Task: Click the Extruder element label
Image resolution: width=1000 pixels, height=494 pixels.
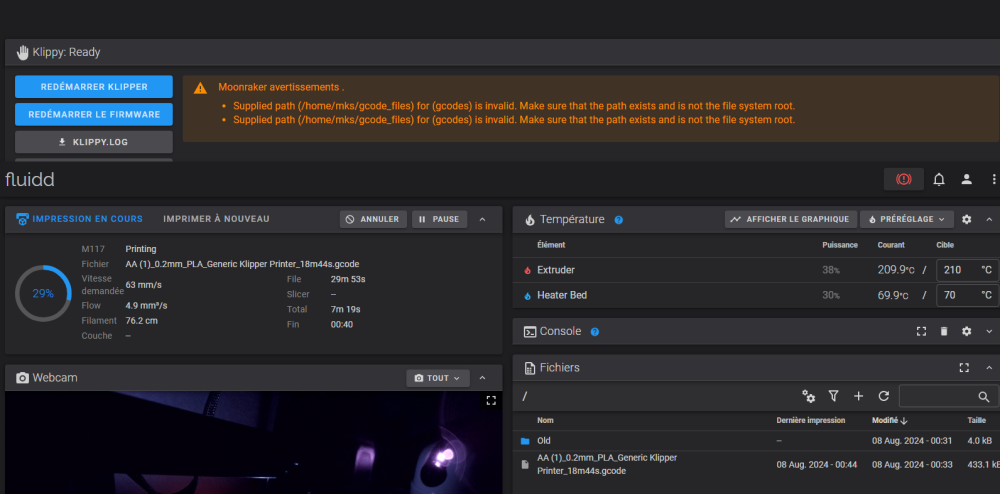Action: [x=555, y=270]
